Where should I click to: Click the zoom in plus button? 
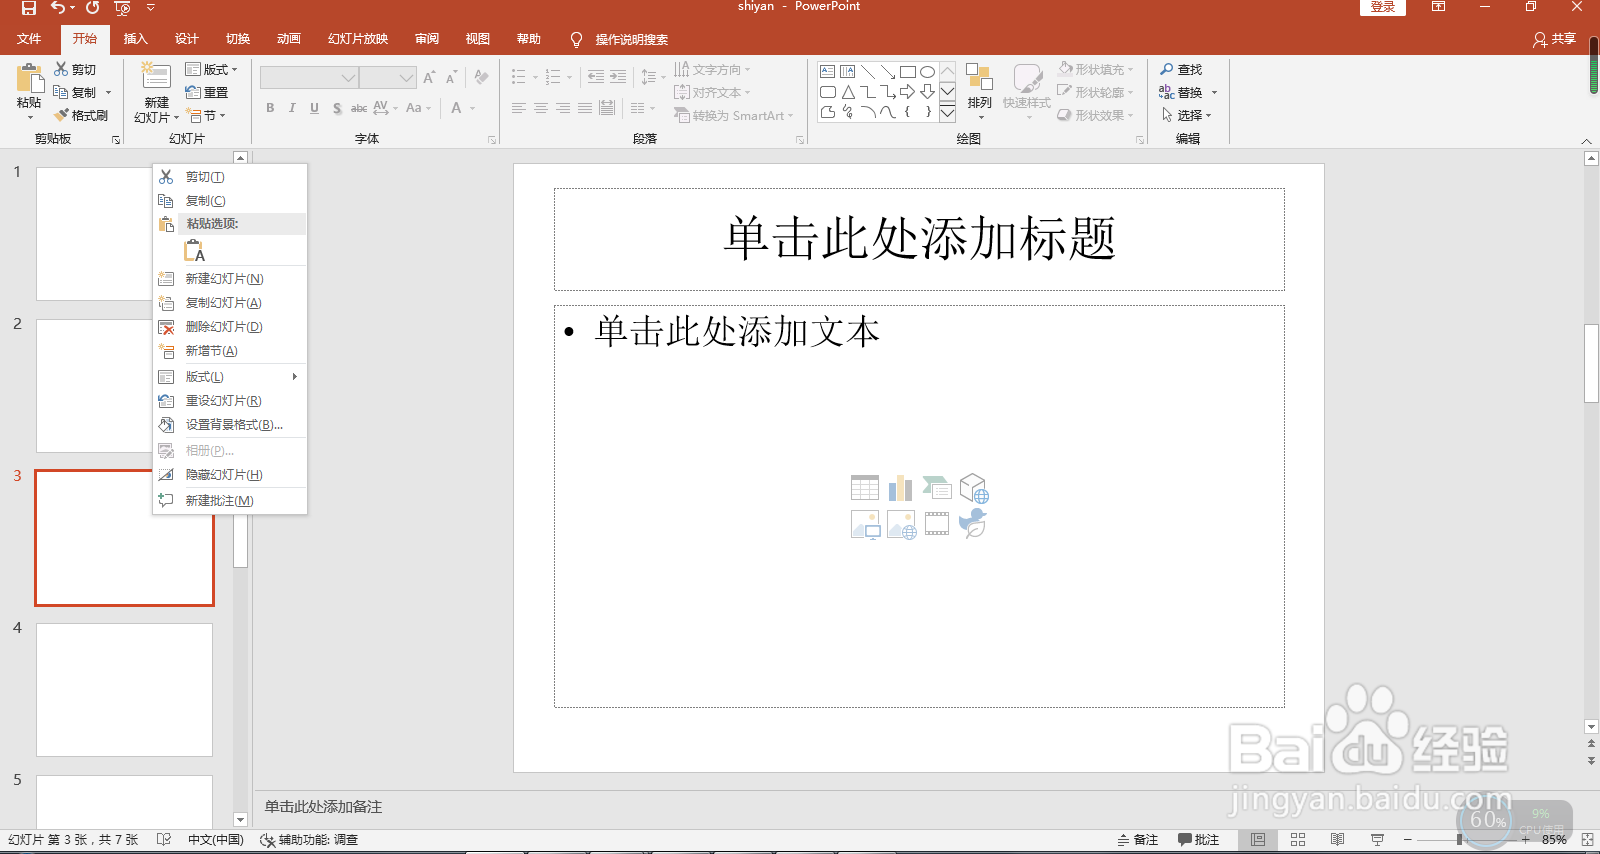click(x=1525, y=840)
